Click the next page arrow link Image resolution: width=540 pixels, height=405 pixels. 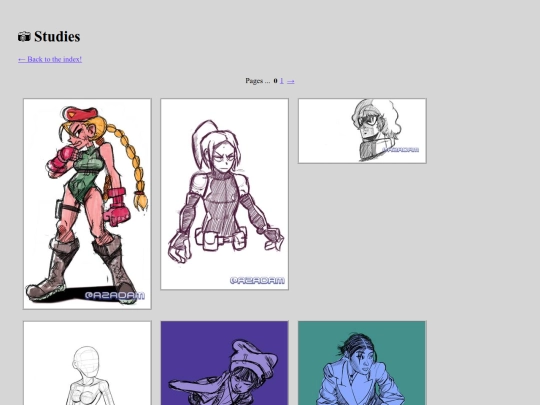[x=291, y=81]
